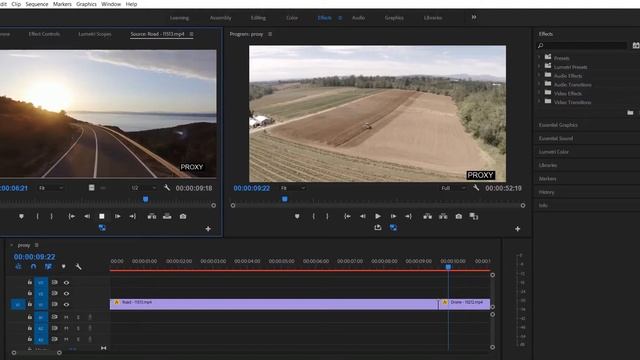640x360 pixels.
Task: Open Source monitor button editor plus icon
Action: point(208,229)
